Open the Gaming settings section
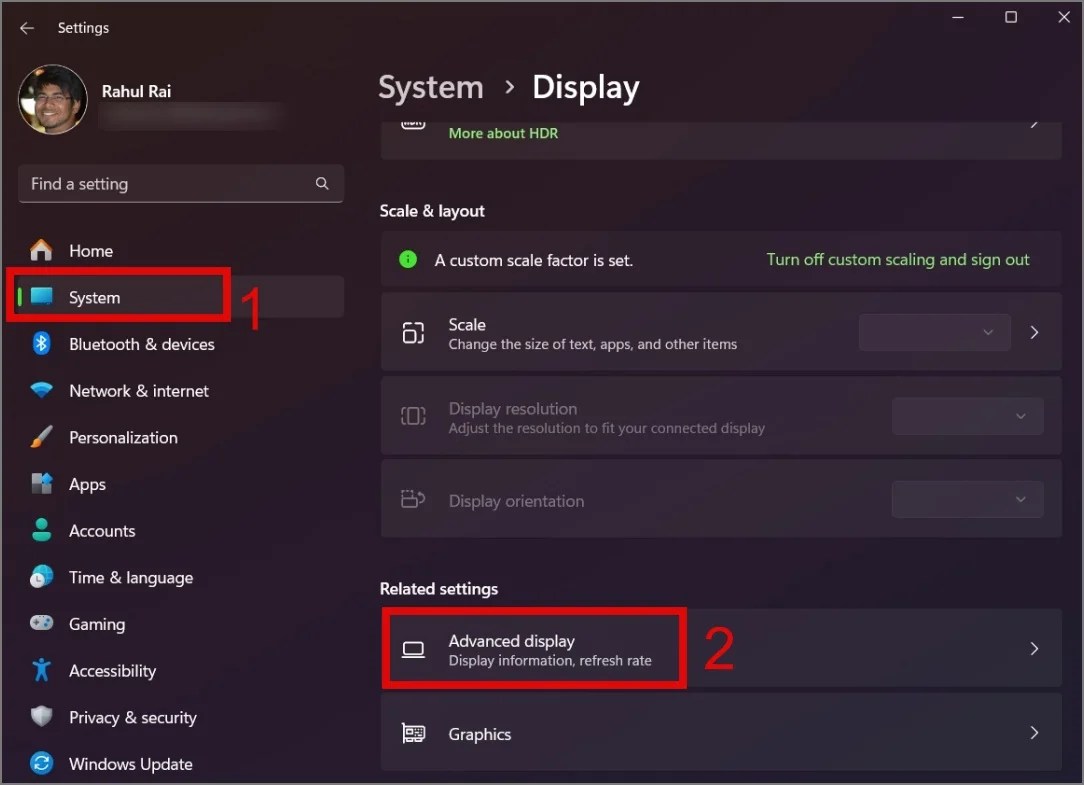This screenshot has width=1084, height=785. [97, 624]
